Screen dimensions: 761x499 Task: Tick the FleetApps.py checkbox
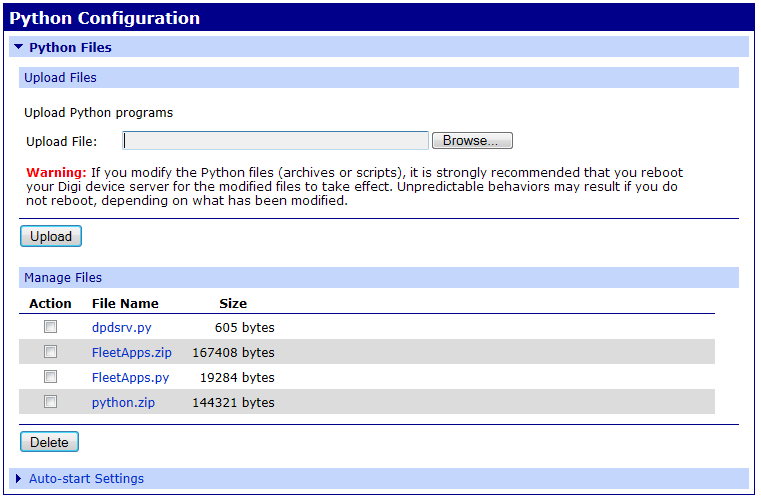tap(50, 377)
